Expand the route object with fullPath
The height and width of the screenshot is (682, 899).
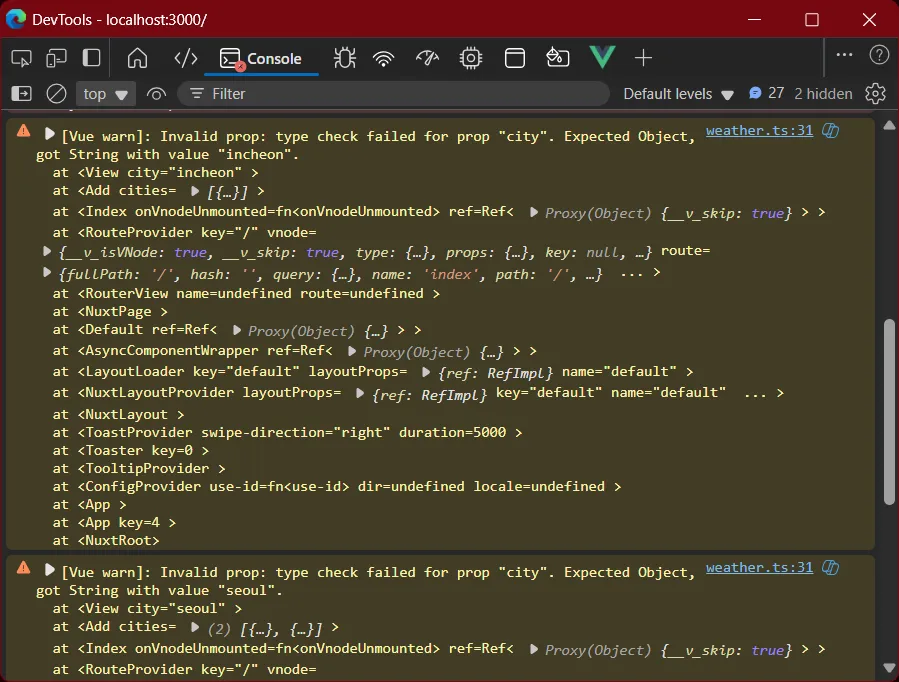(47, 273)
